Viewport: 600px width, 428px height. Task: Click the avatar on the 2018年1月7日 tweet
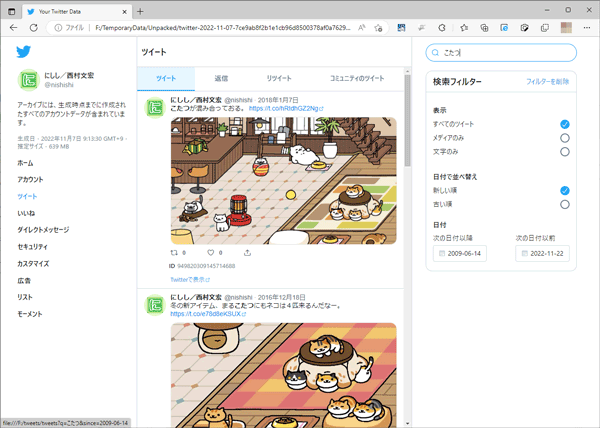(155, 107)
